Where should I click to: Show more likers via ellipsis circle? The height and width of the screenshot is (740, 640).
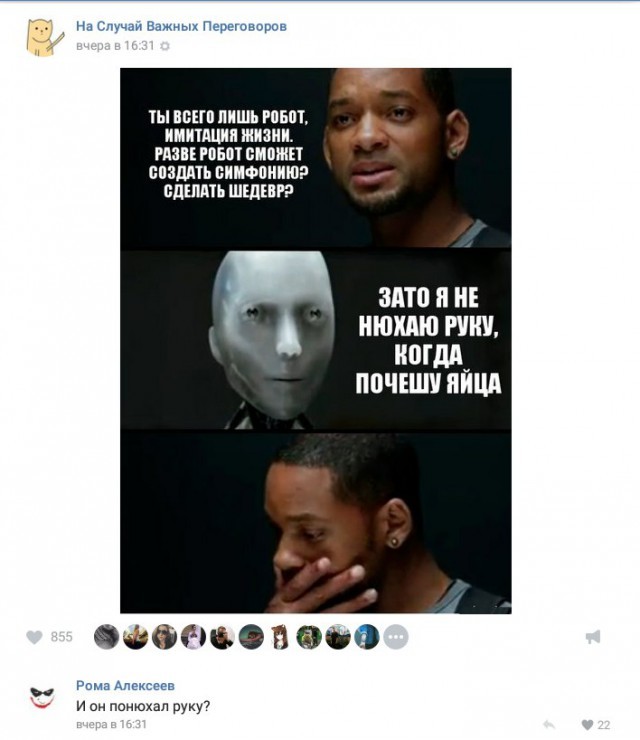[x=396, y=637]
